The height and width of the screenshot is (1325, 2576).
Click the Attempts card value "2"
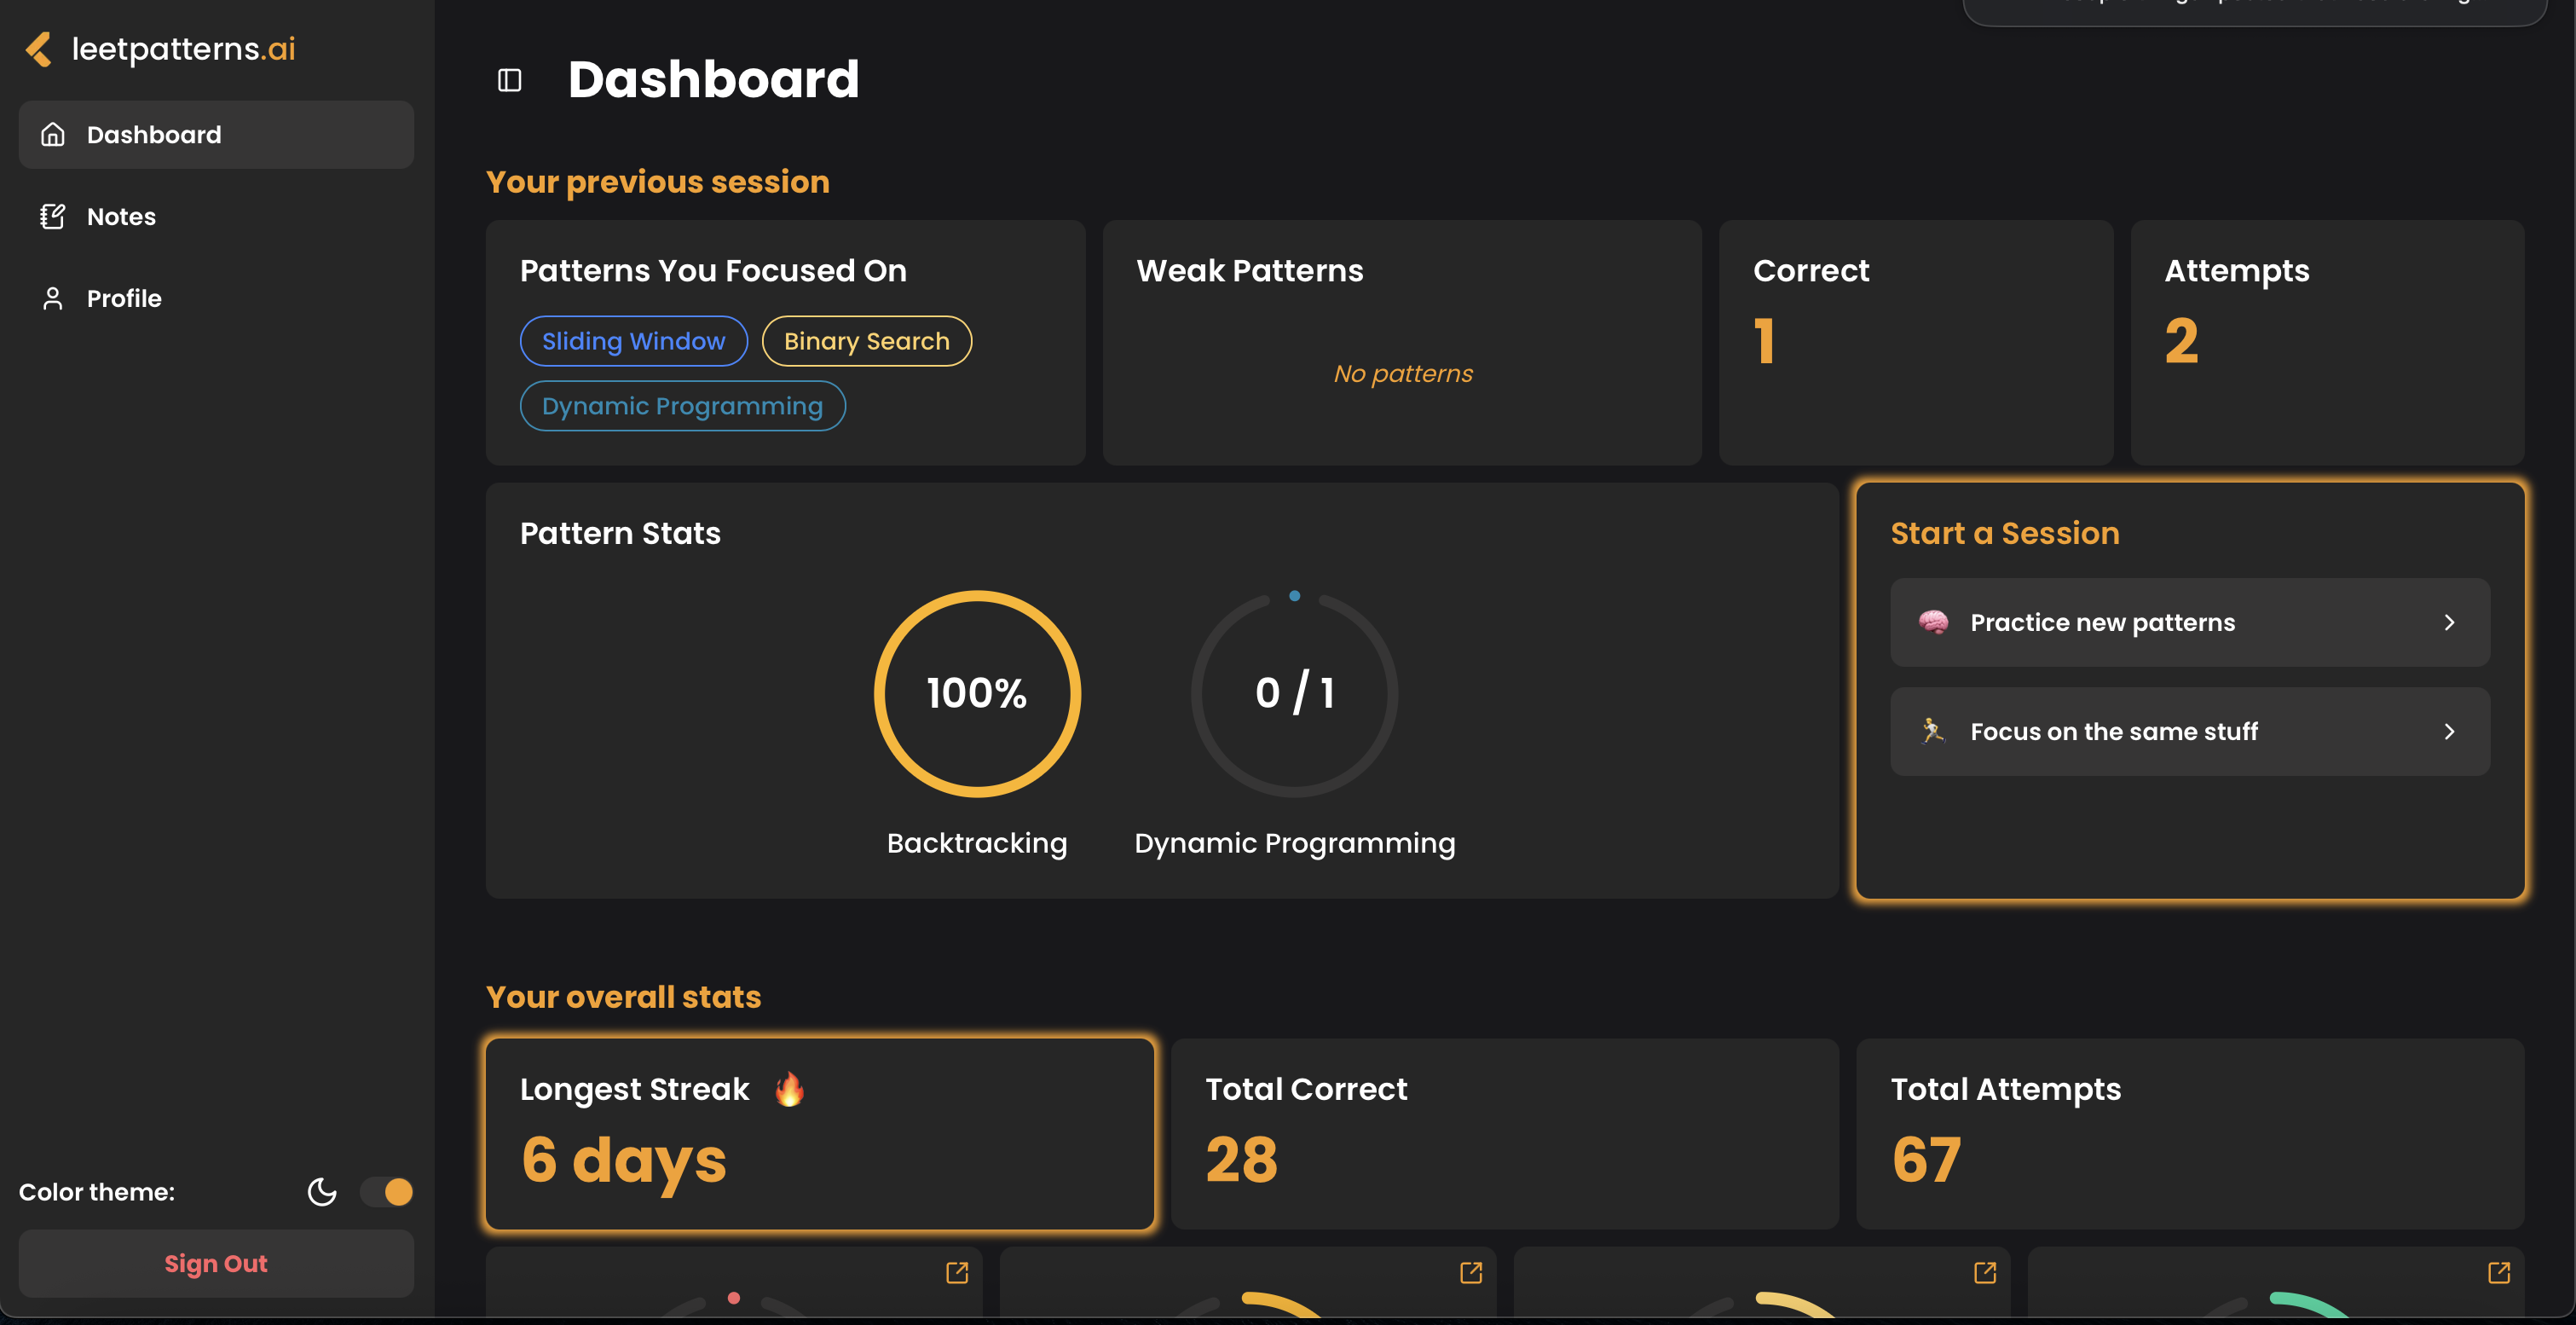click(2182, 341)
